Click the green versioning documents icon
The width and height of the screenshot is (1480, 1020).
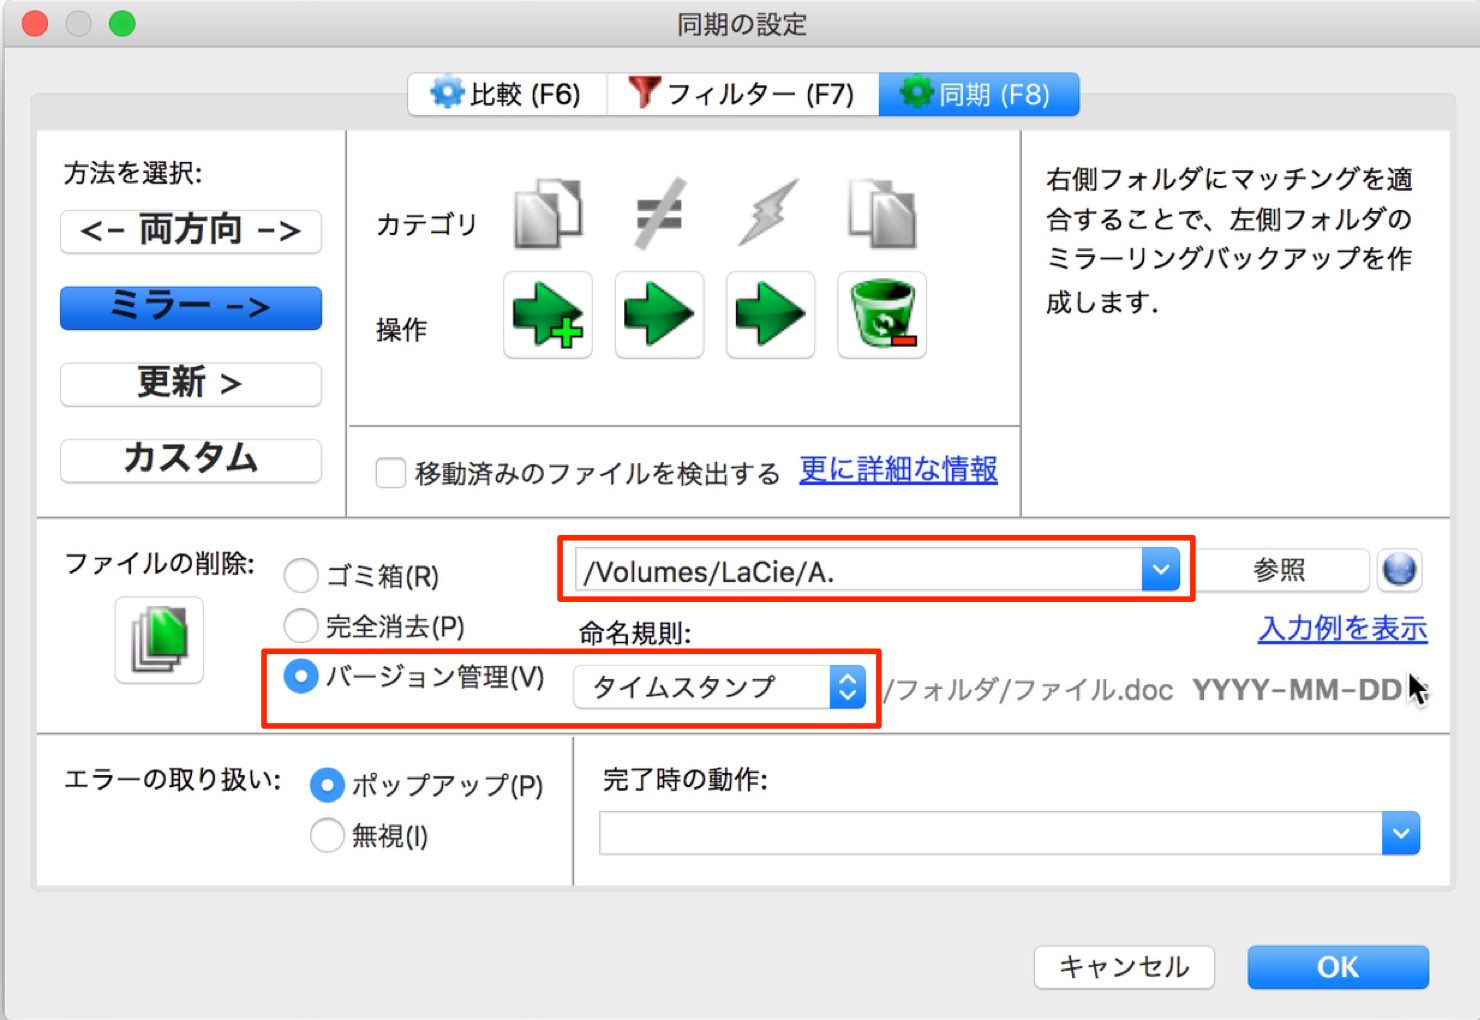(x=159, y=640)
